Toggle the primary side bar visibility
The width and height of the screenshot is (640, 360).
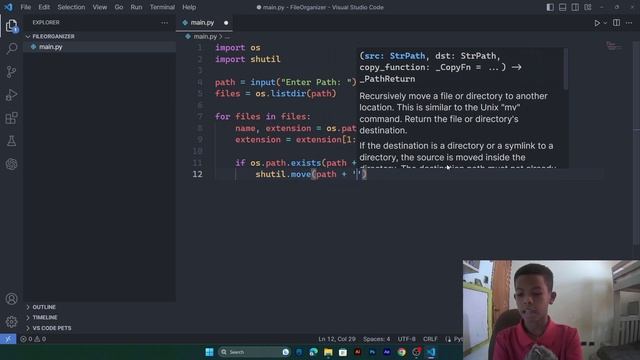(550, 7)
